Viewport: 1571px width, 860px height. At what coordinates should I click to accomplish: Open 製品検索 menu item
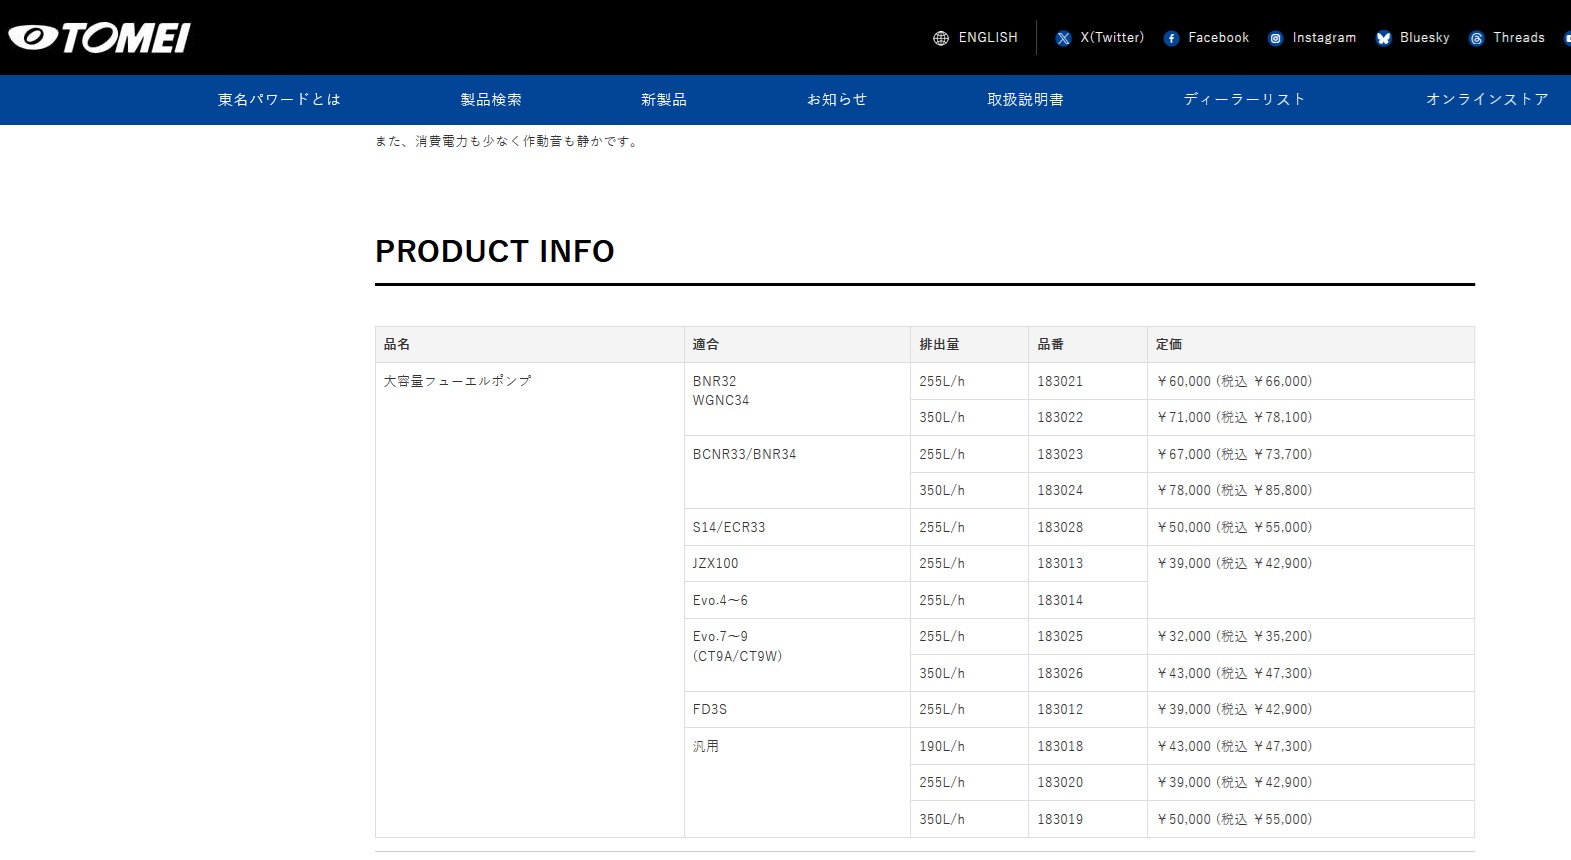coord(491,99)
